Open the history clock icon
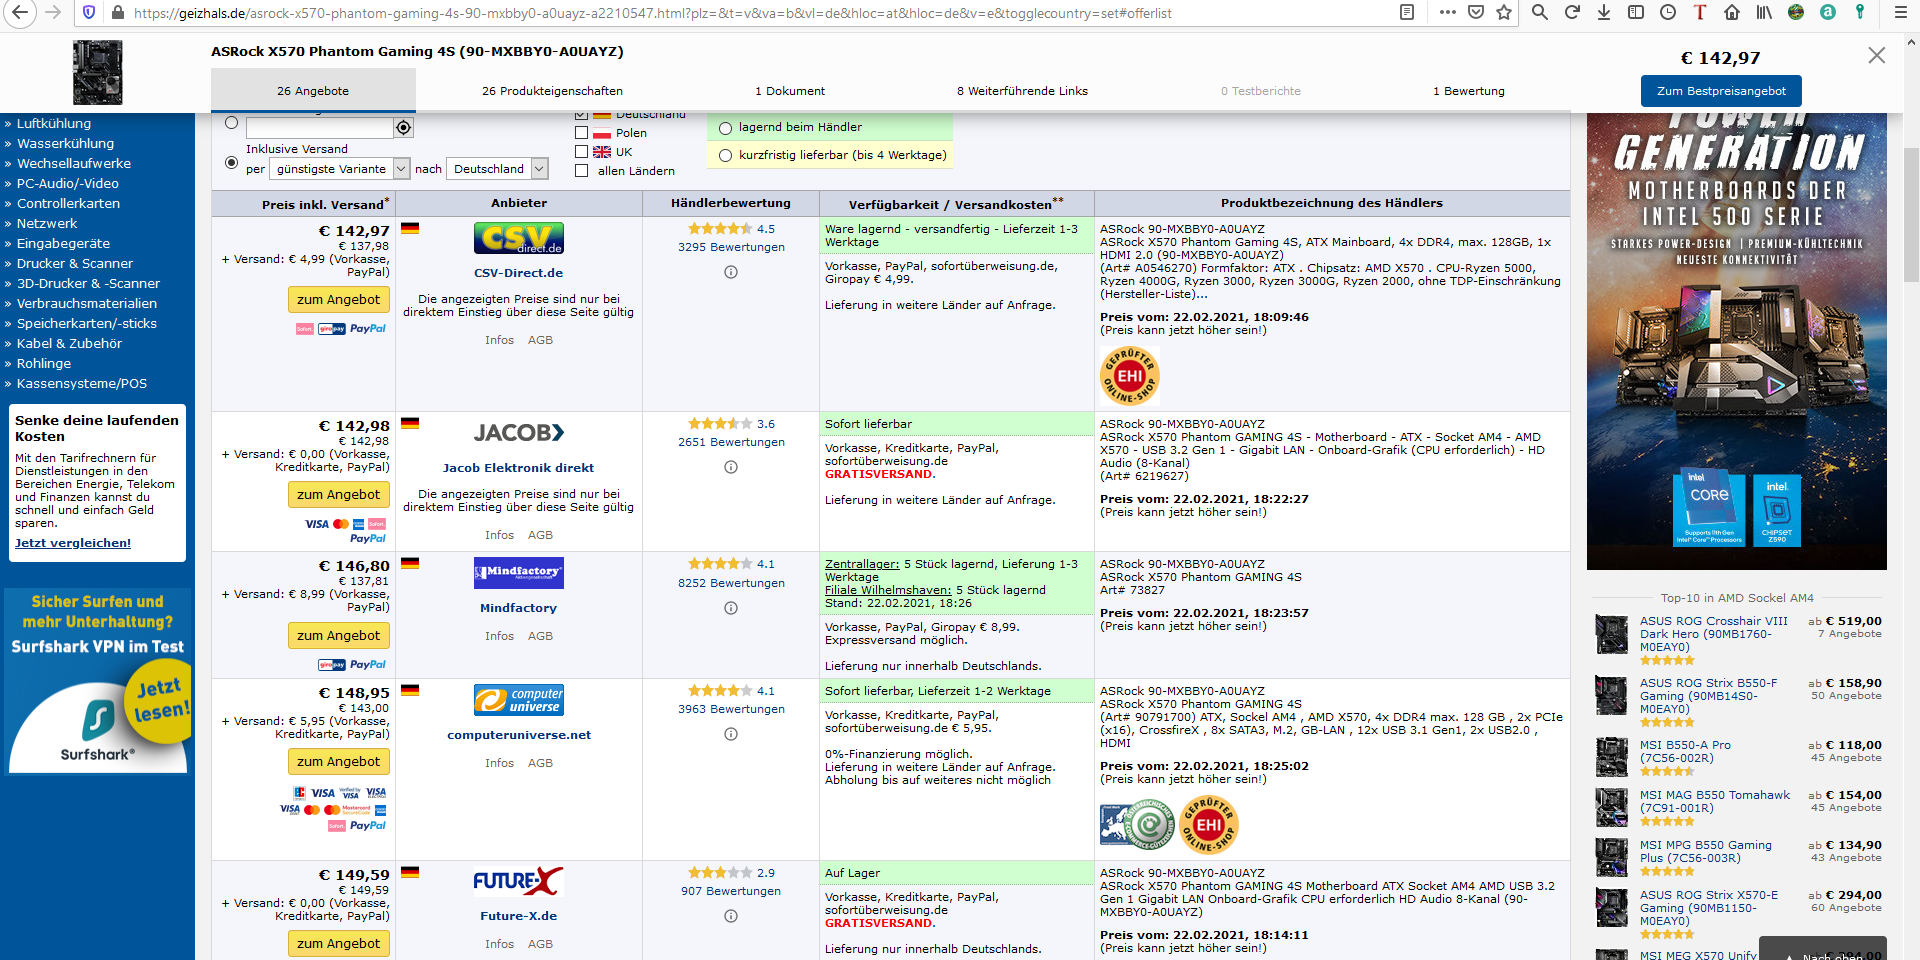The width and height of the screenshot is (1920, 960). point(1668,13)
